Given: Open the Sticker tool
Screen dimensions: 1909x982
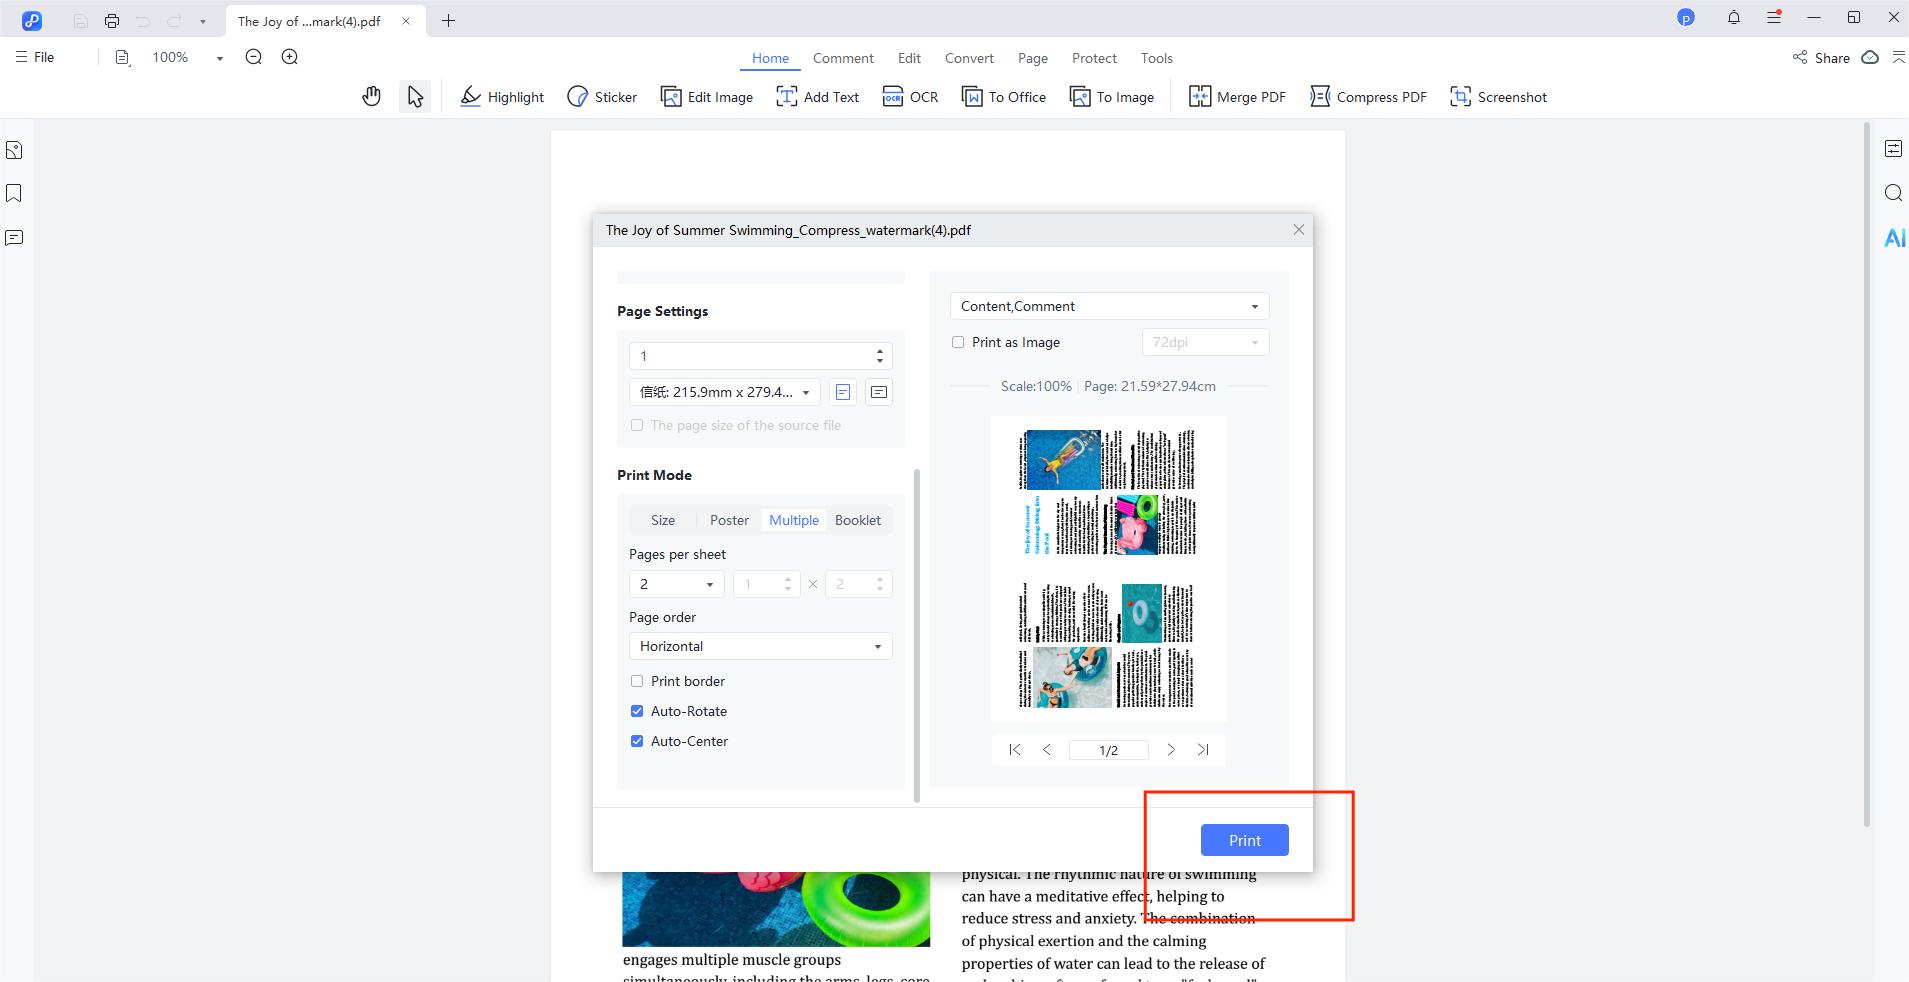Looking at the screenshot, I should click(x=602, y=97).
